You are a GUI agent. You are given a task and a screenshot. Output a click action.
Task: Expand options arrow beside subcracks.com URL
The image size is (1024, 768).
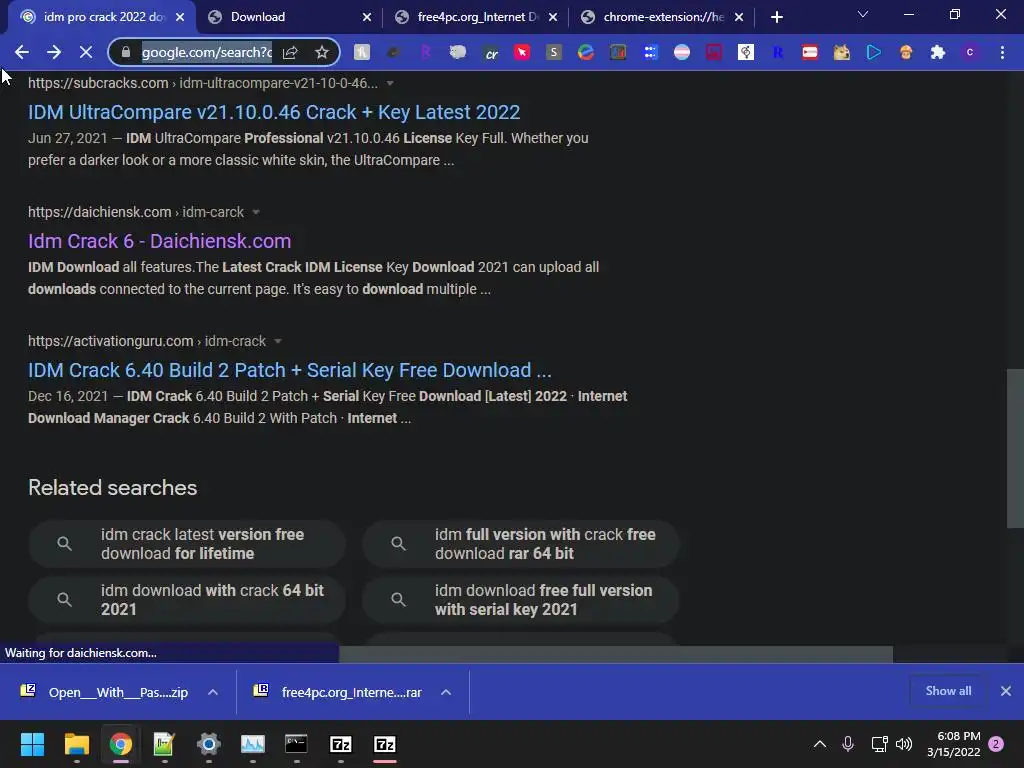tap(390, 83)
